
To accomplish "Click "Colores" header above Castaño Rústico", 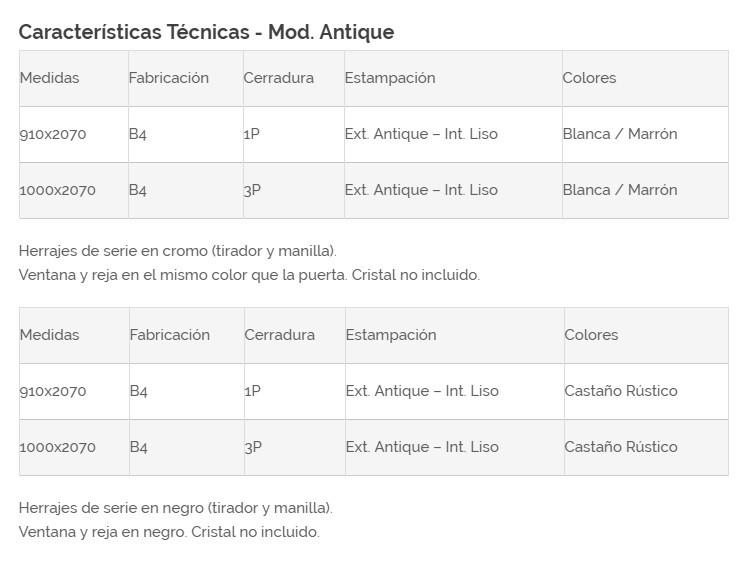I will point(591,335).
